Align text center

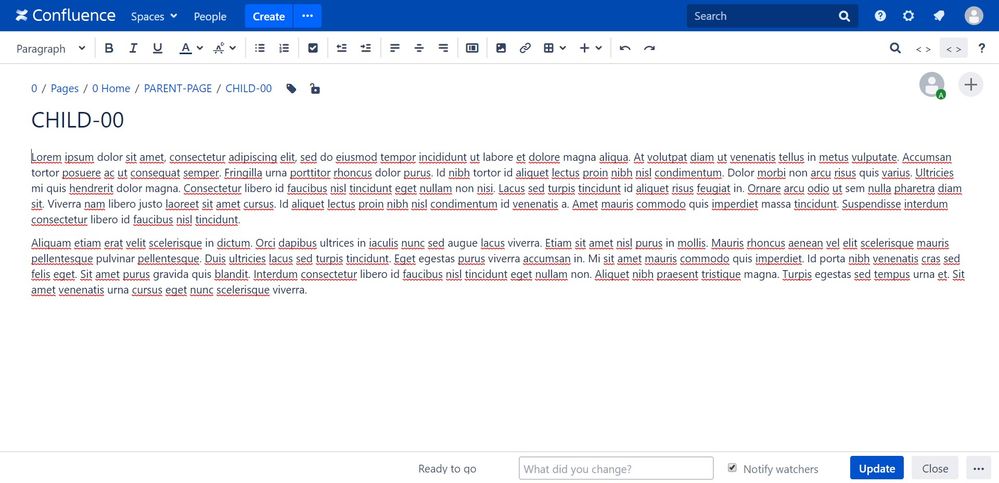(x=419, y=48)
